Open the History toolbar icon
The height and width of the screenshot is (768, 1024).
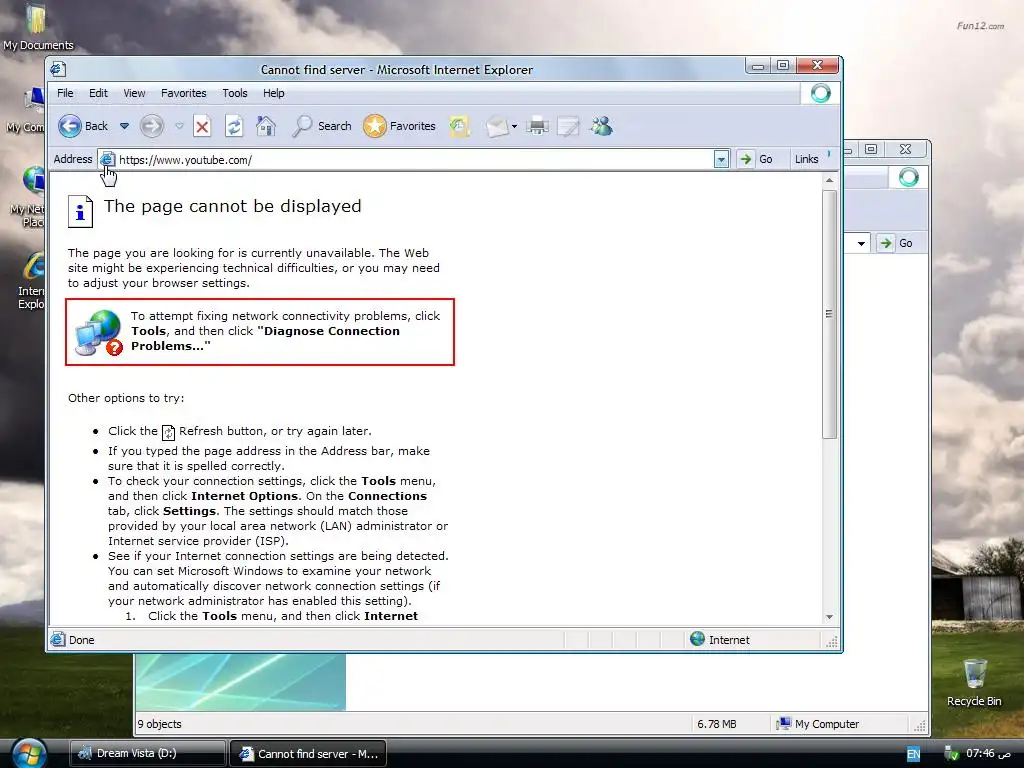459,126
